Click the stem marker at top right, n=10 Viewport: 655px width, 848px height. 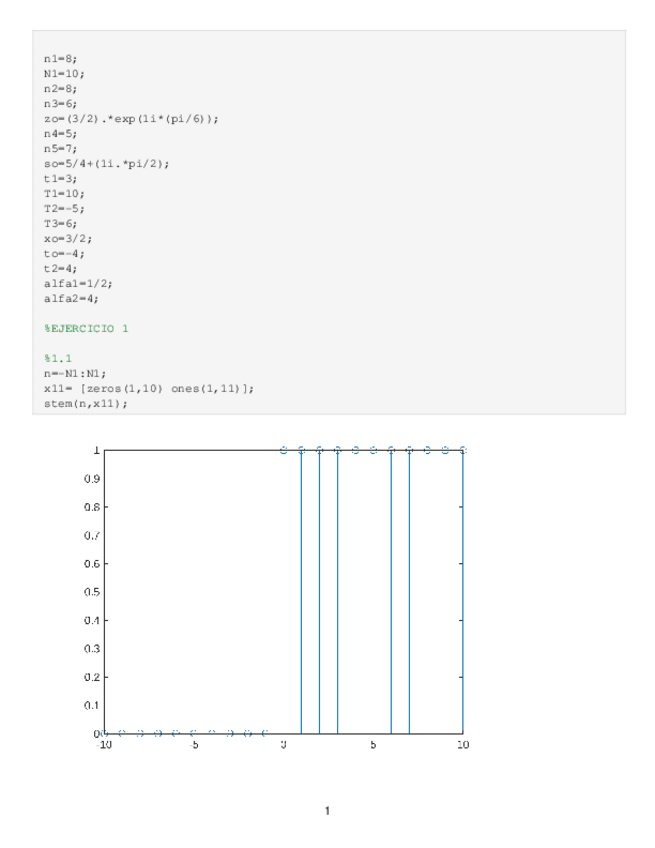462,450
